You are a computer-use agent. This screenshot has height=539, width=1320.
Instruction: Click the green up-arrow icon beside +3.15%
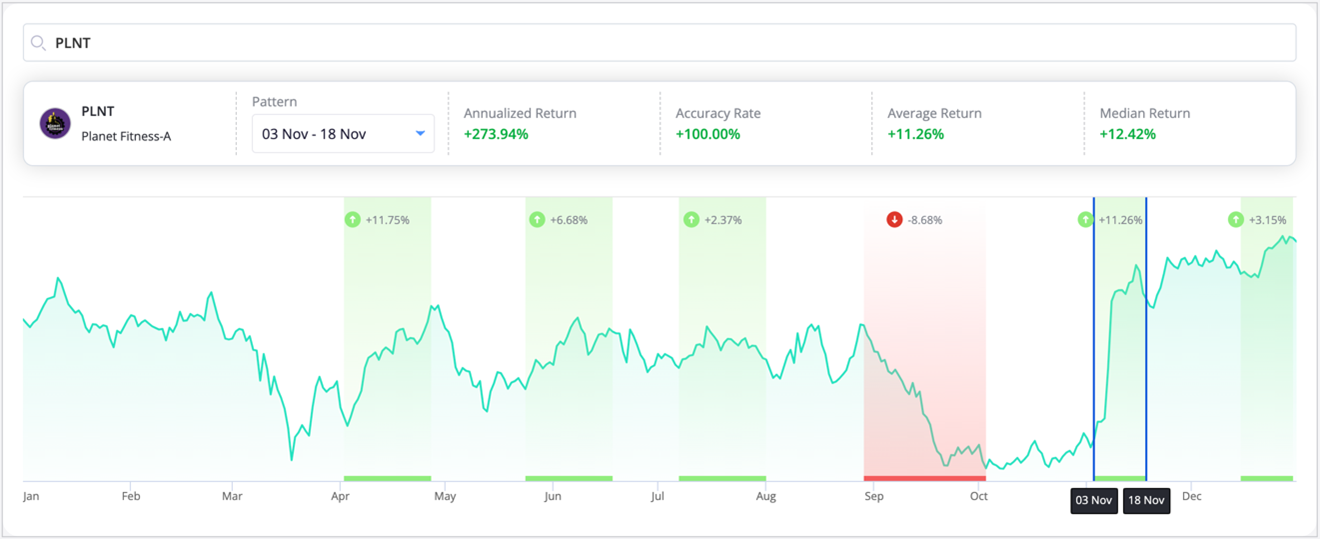(1236, 220)
